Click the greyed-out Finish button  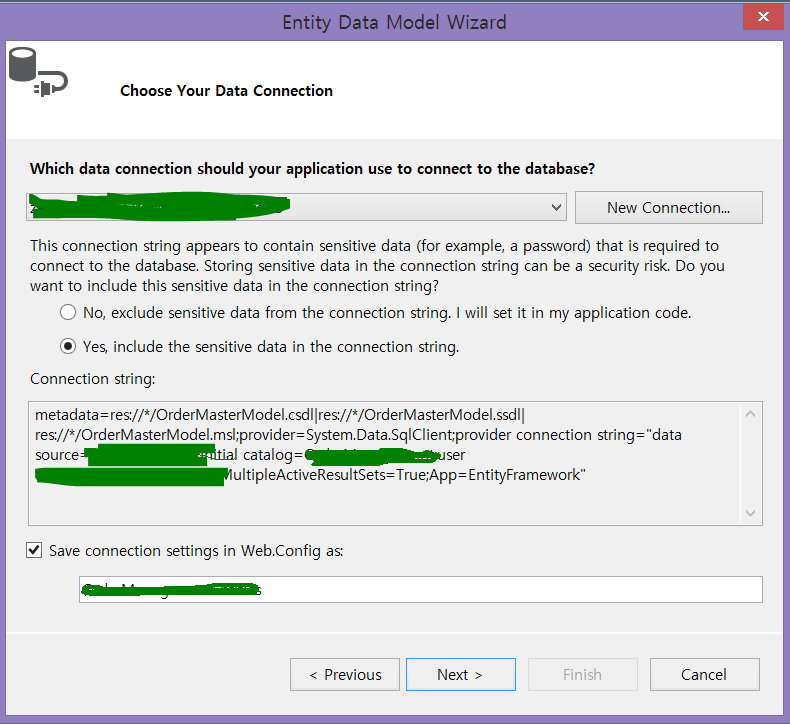click(582, 675)
